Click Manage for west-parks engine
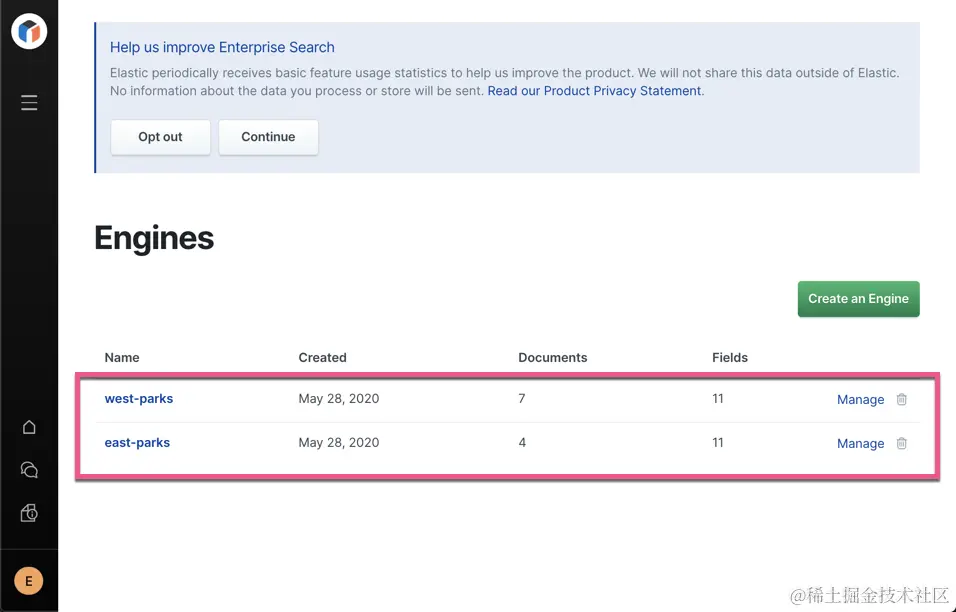Screen dimensions: 956x612 (860, 400)
